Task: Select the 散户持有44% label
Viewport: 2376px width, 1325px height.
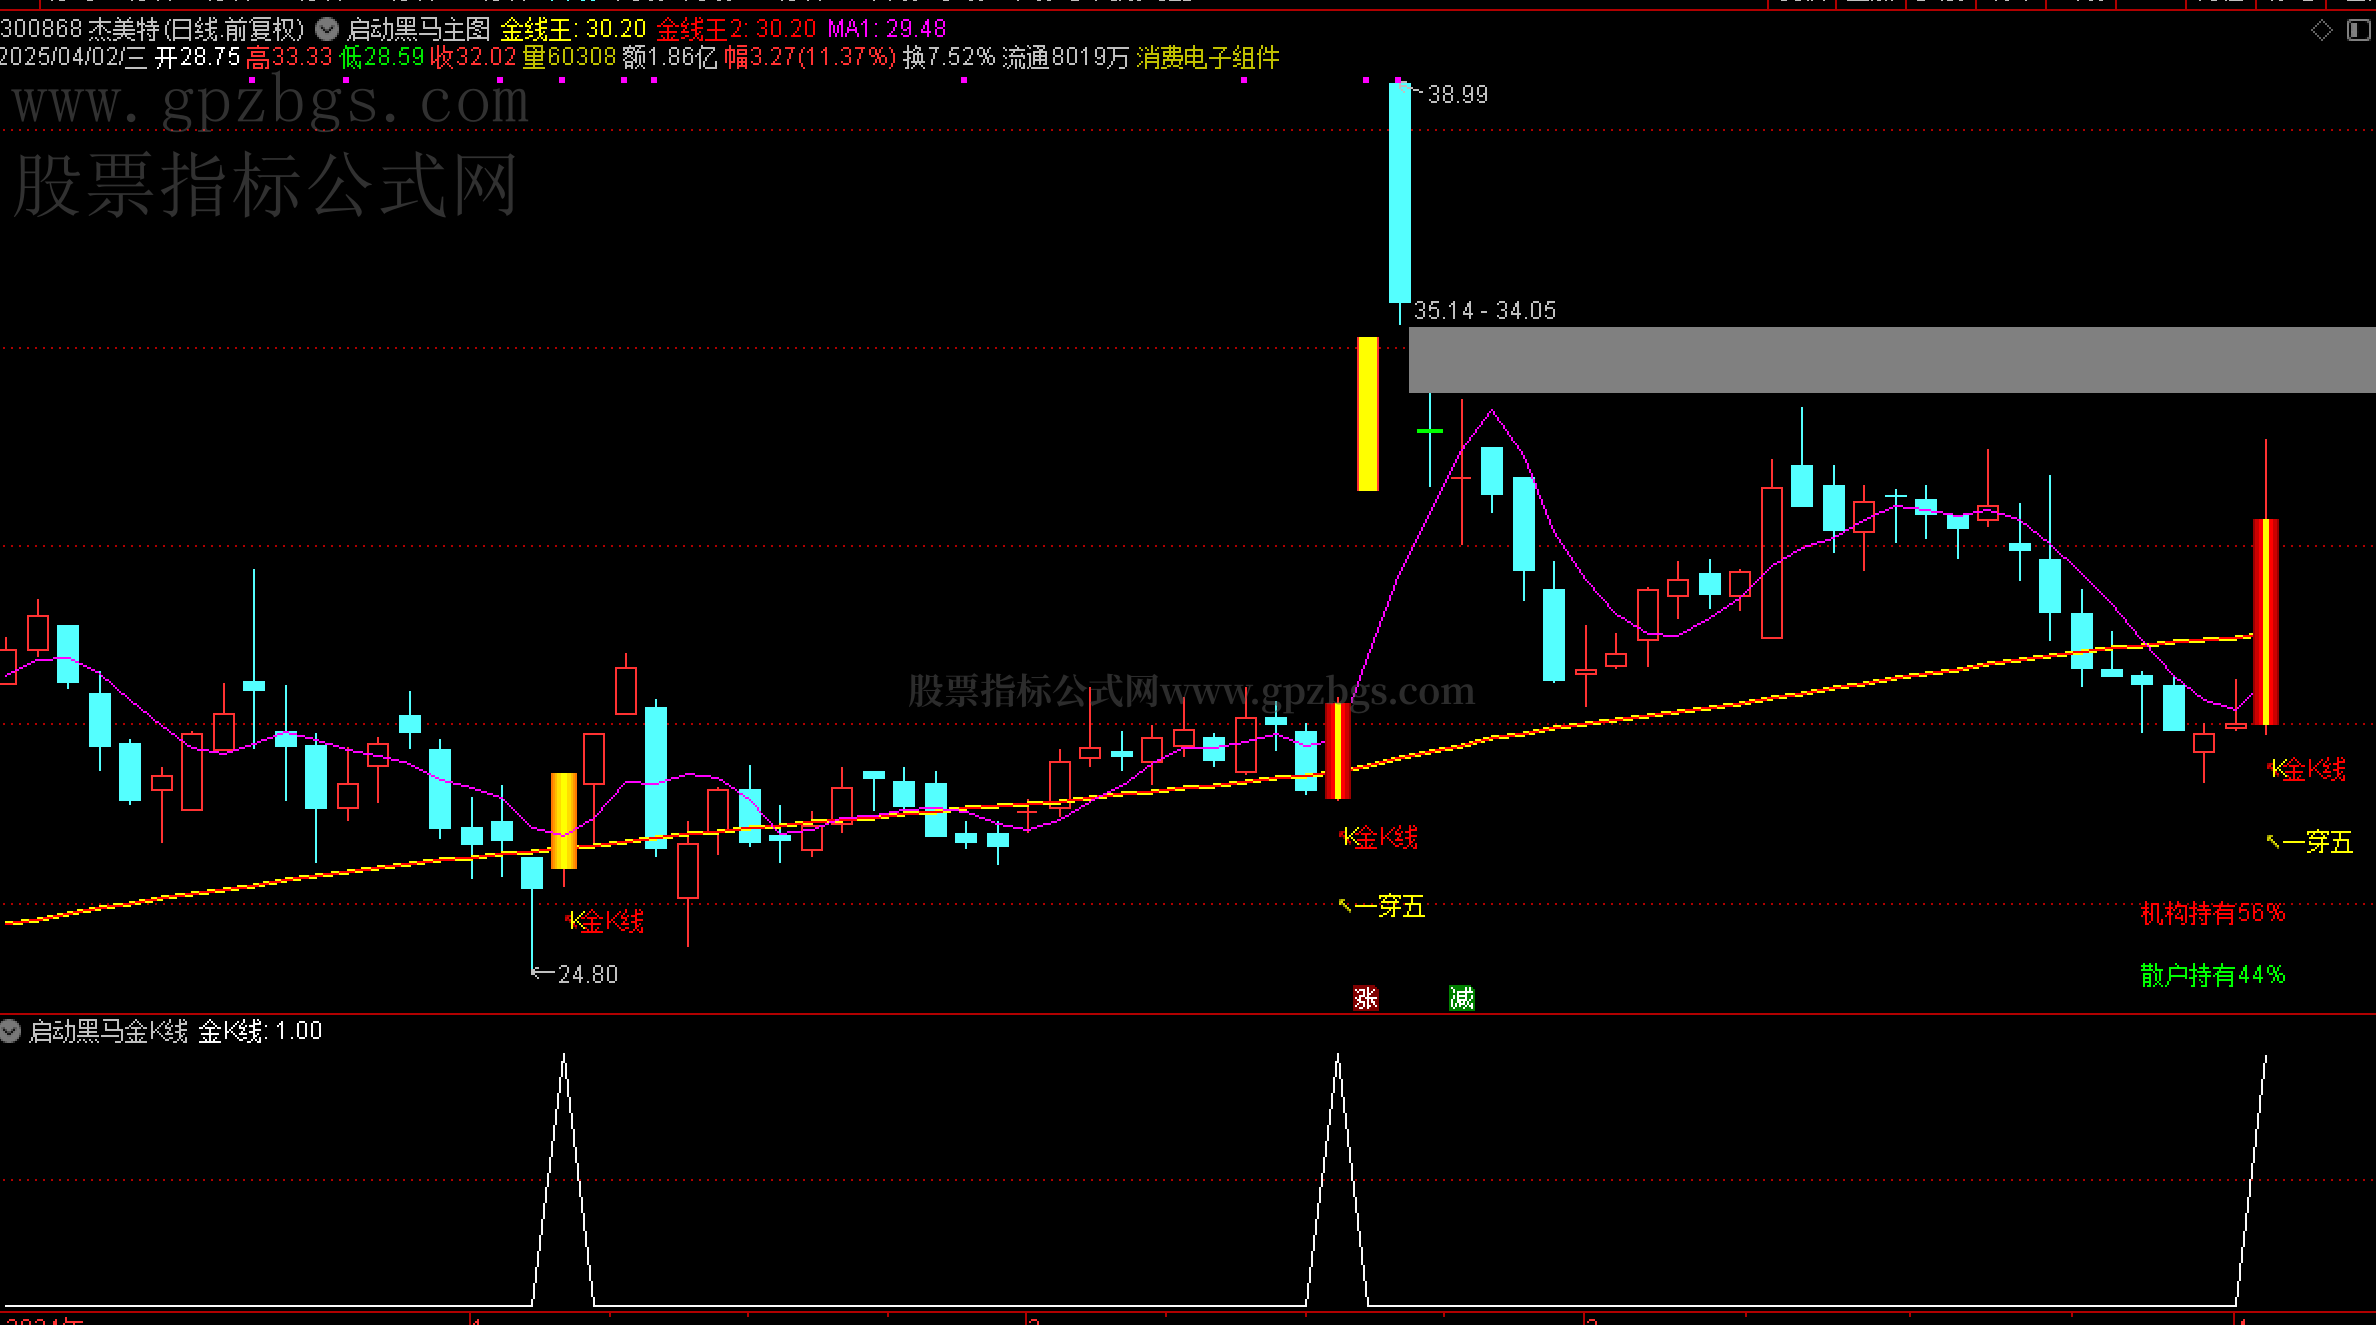Action: click(2213, 975)
